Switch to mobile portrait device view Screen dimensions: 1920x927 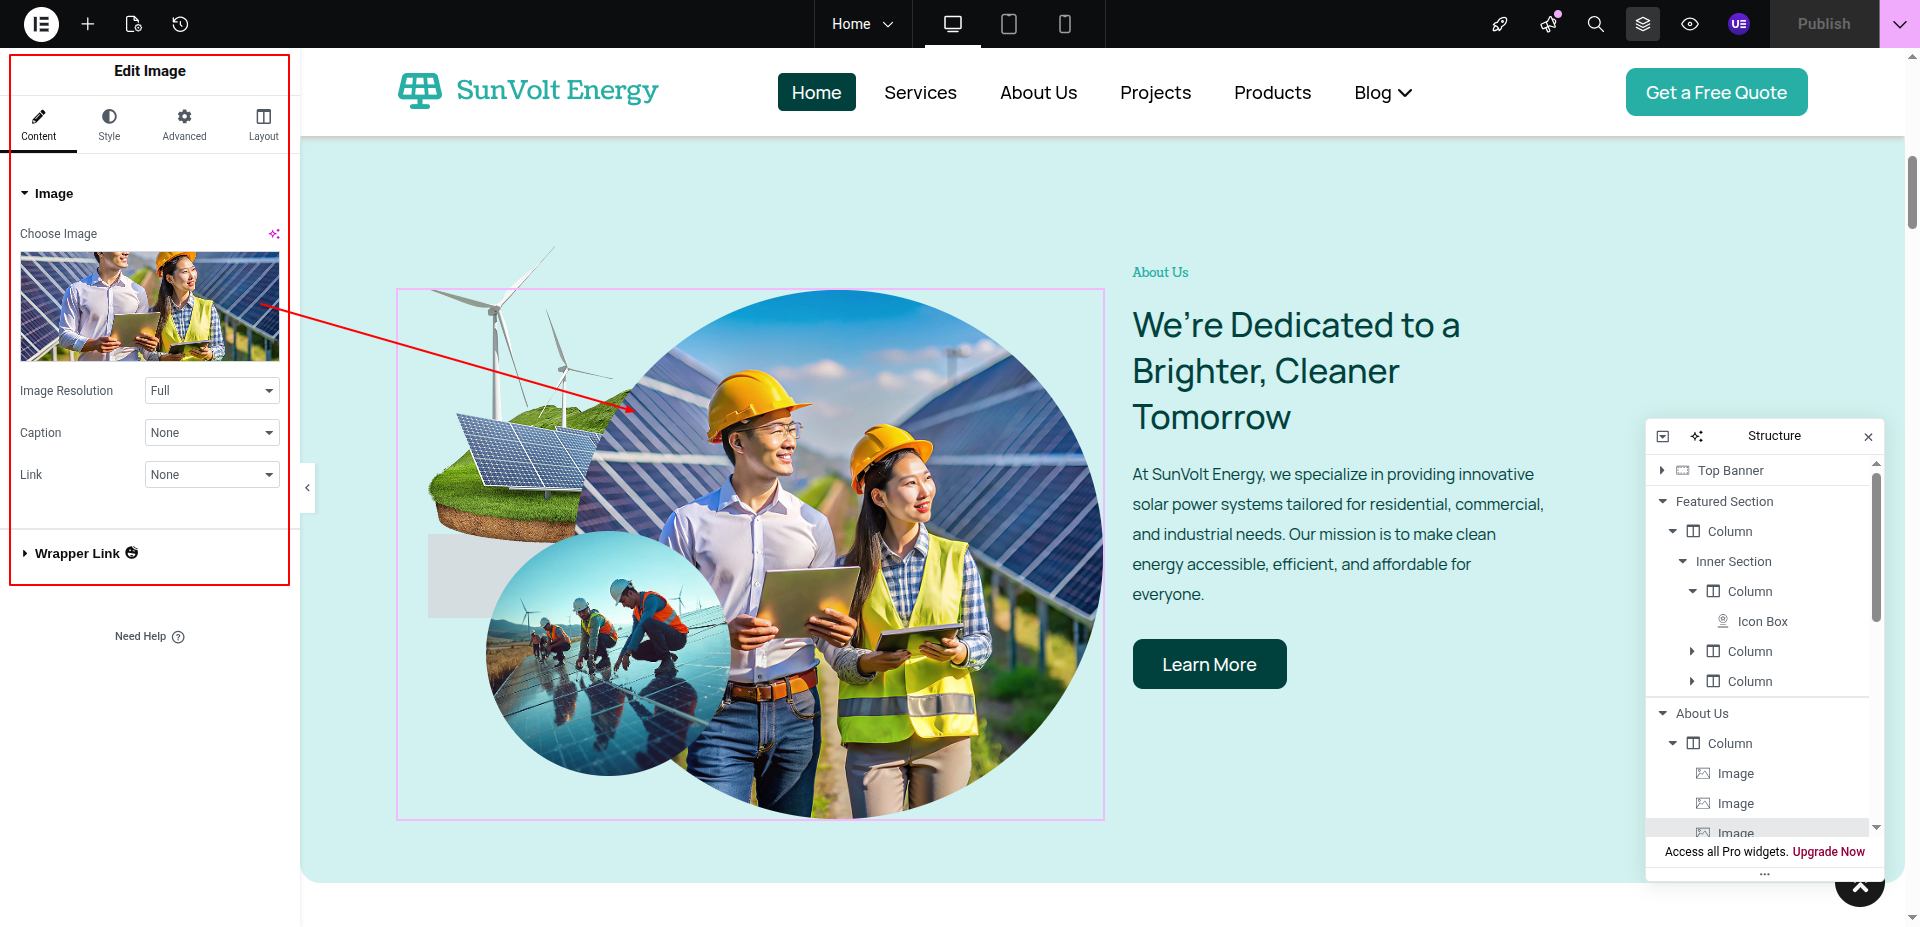(x=1064, y=24)
